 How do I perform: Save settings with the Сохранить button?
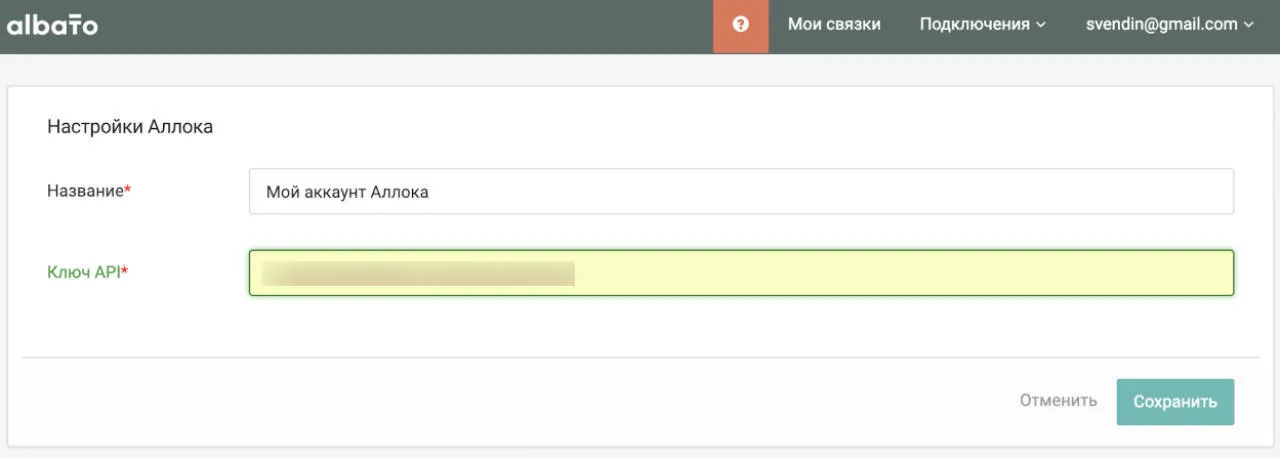[1175, 402]
